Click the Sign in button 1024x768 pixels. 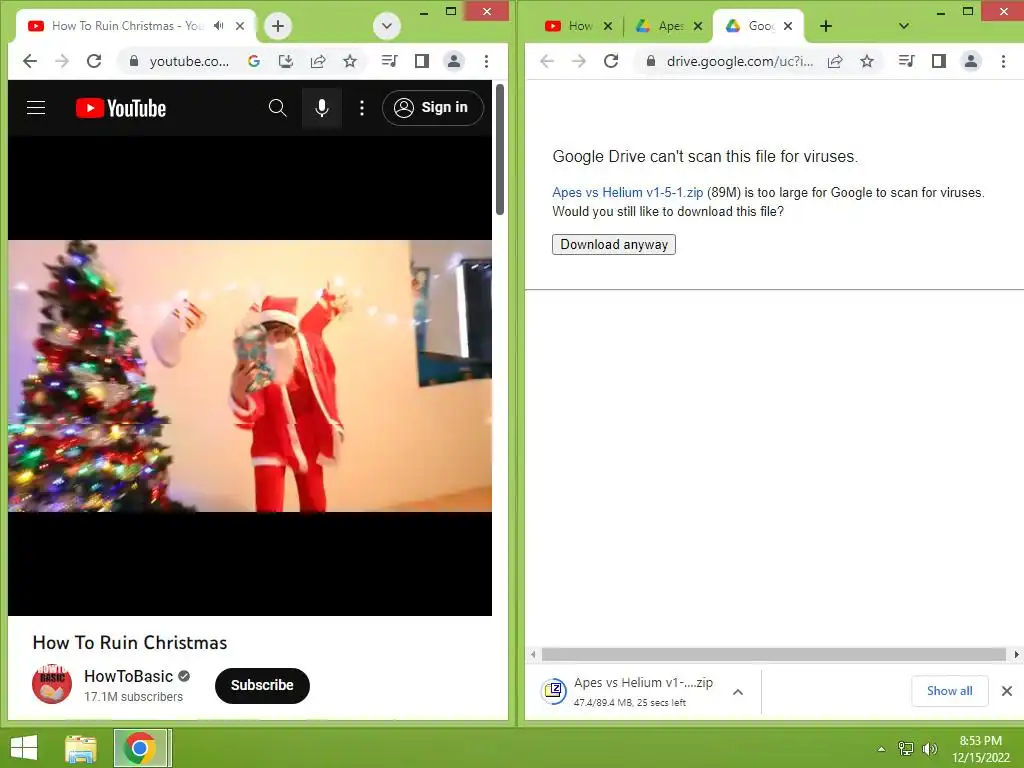point(432,108)
